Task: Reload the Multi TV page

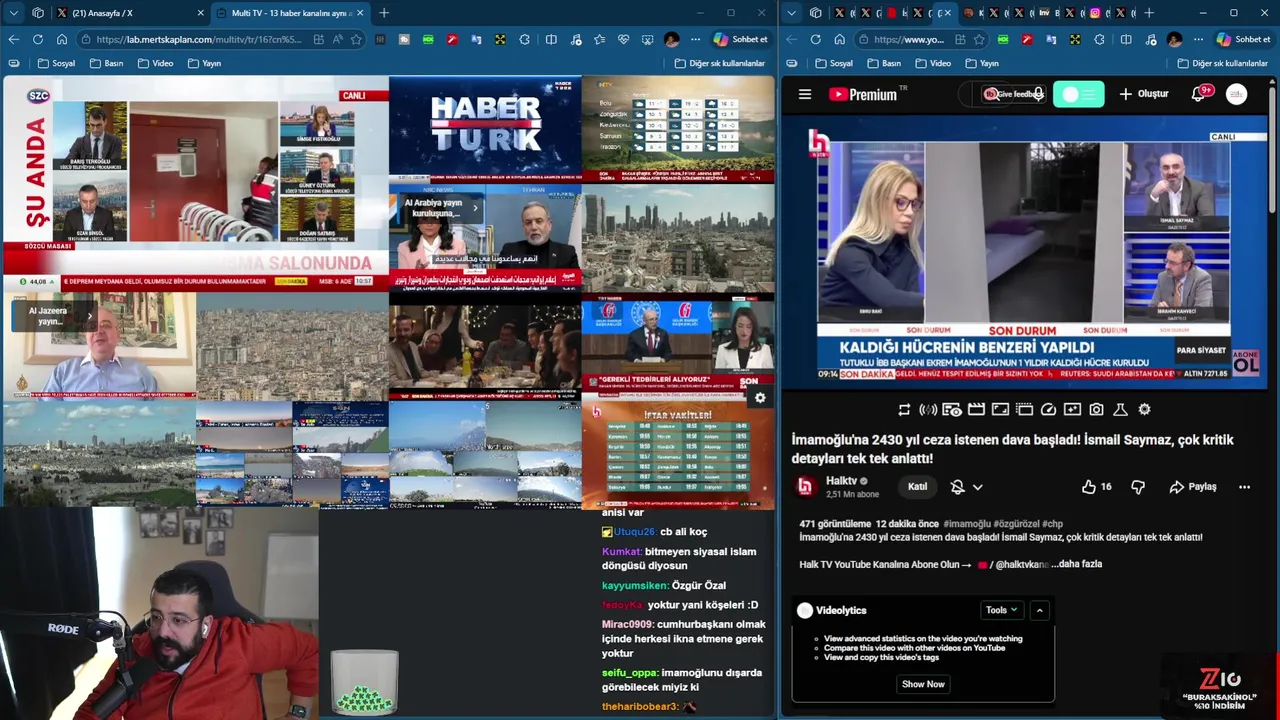Action: [37, 39]
